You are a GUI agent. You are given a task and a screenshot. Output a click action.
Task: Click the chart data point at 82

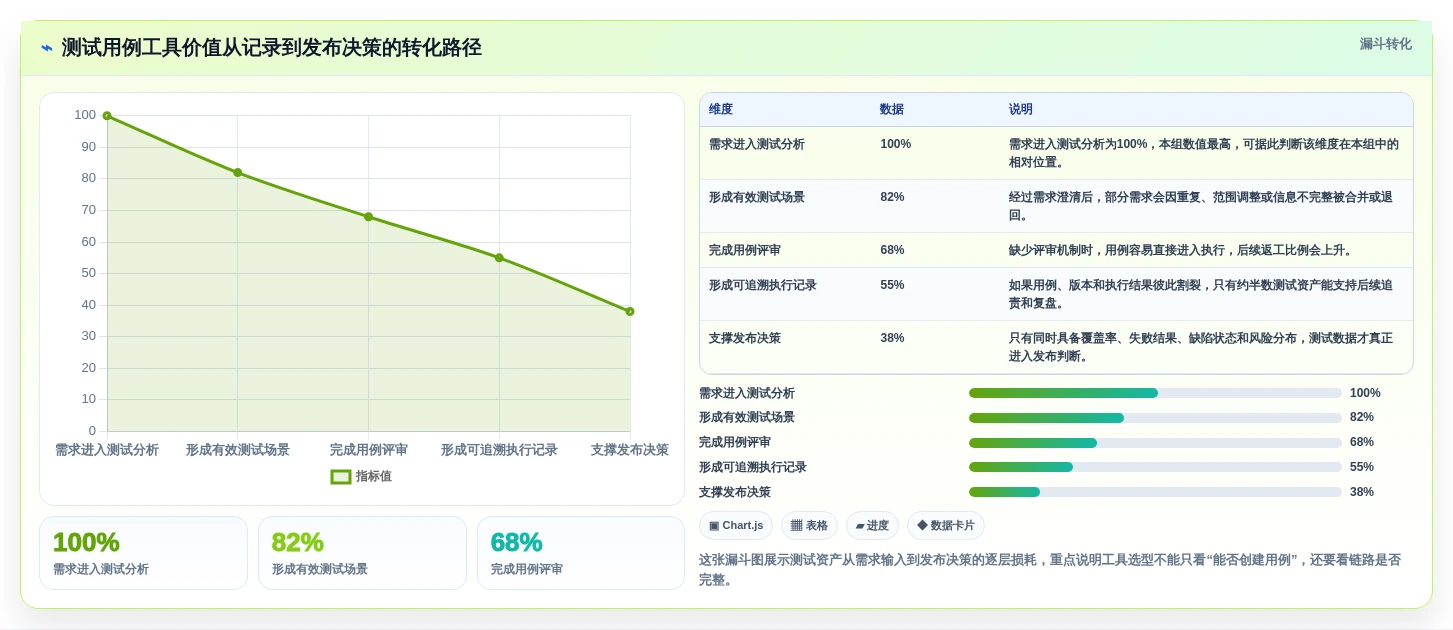click(238, 172)
